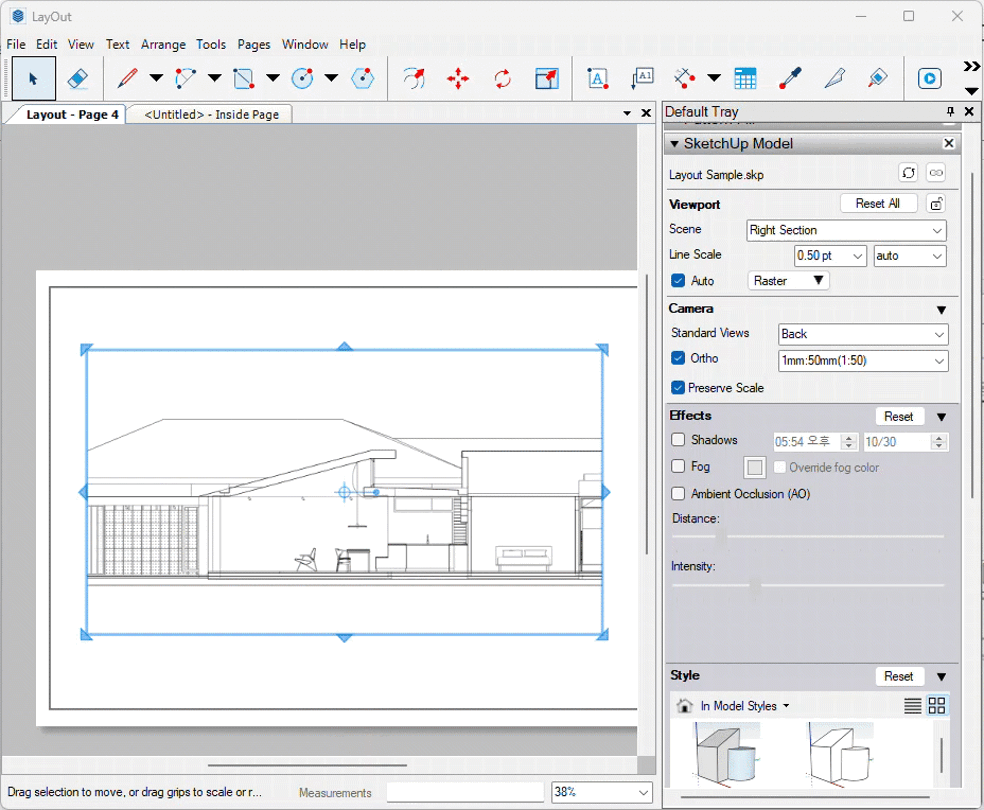Disable Preserve Scale
The height and width of the screenshot is (810, 984).
[678, 387]
